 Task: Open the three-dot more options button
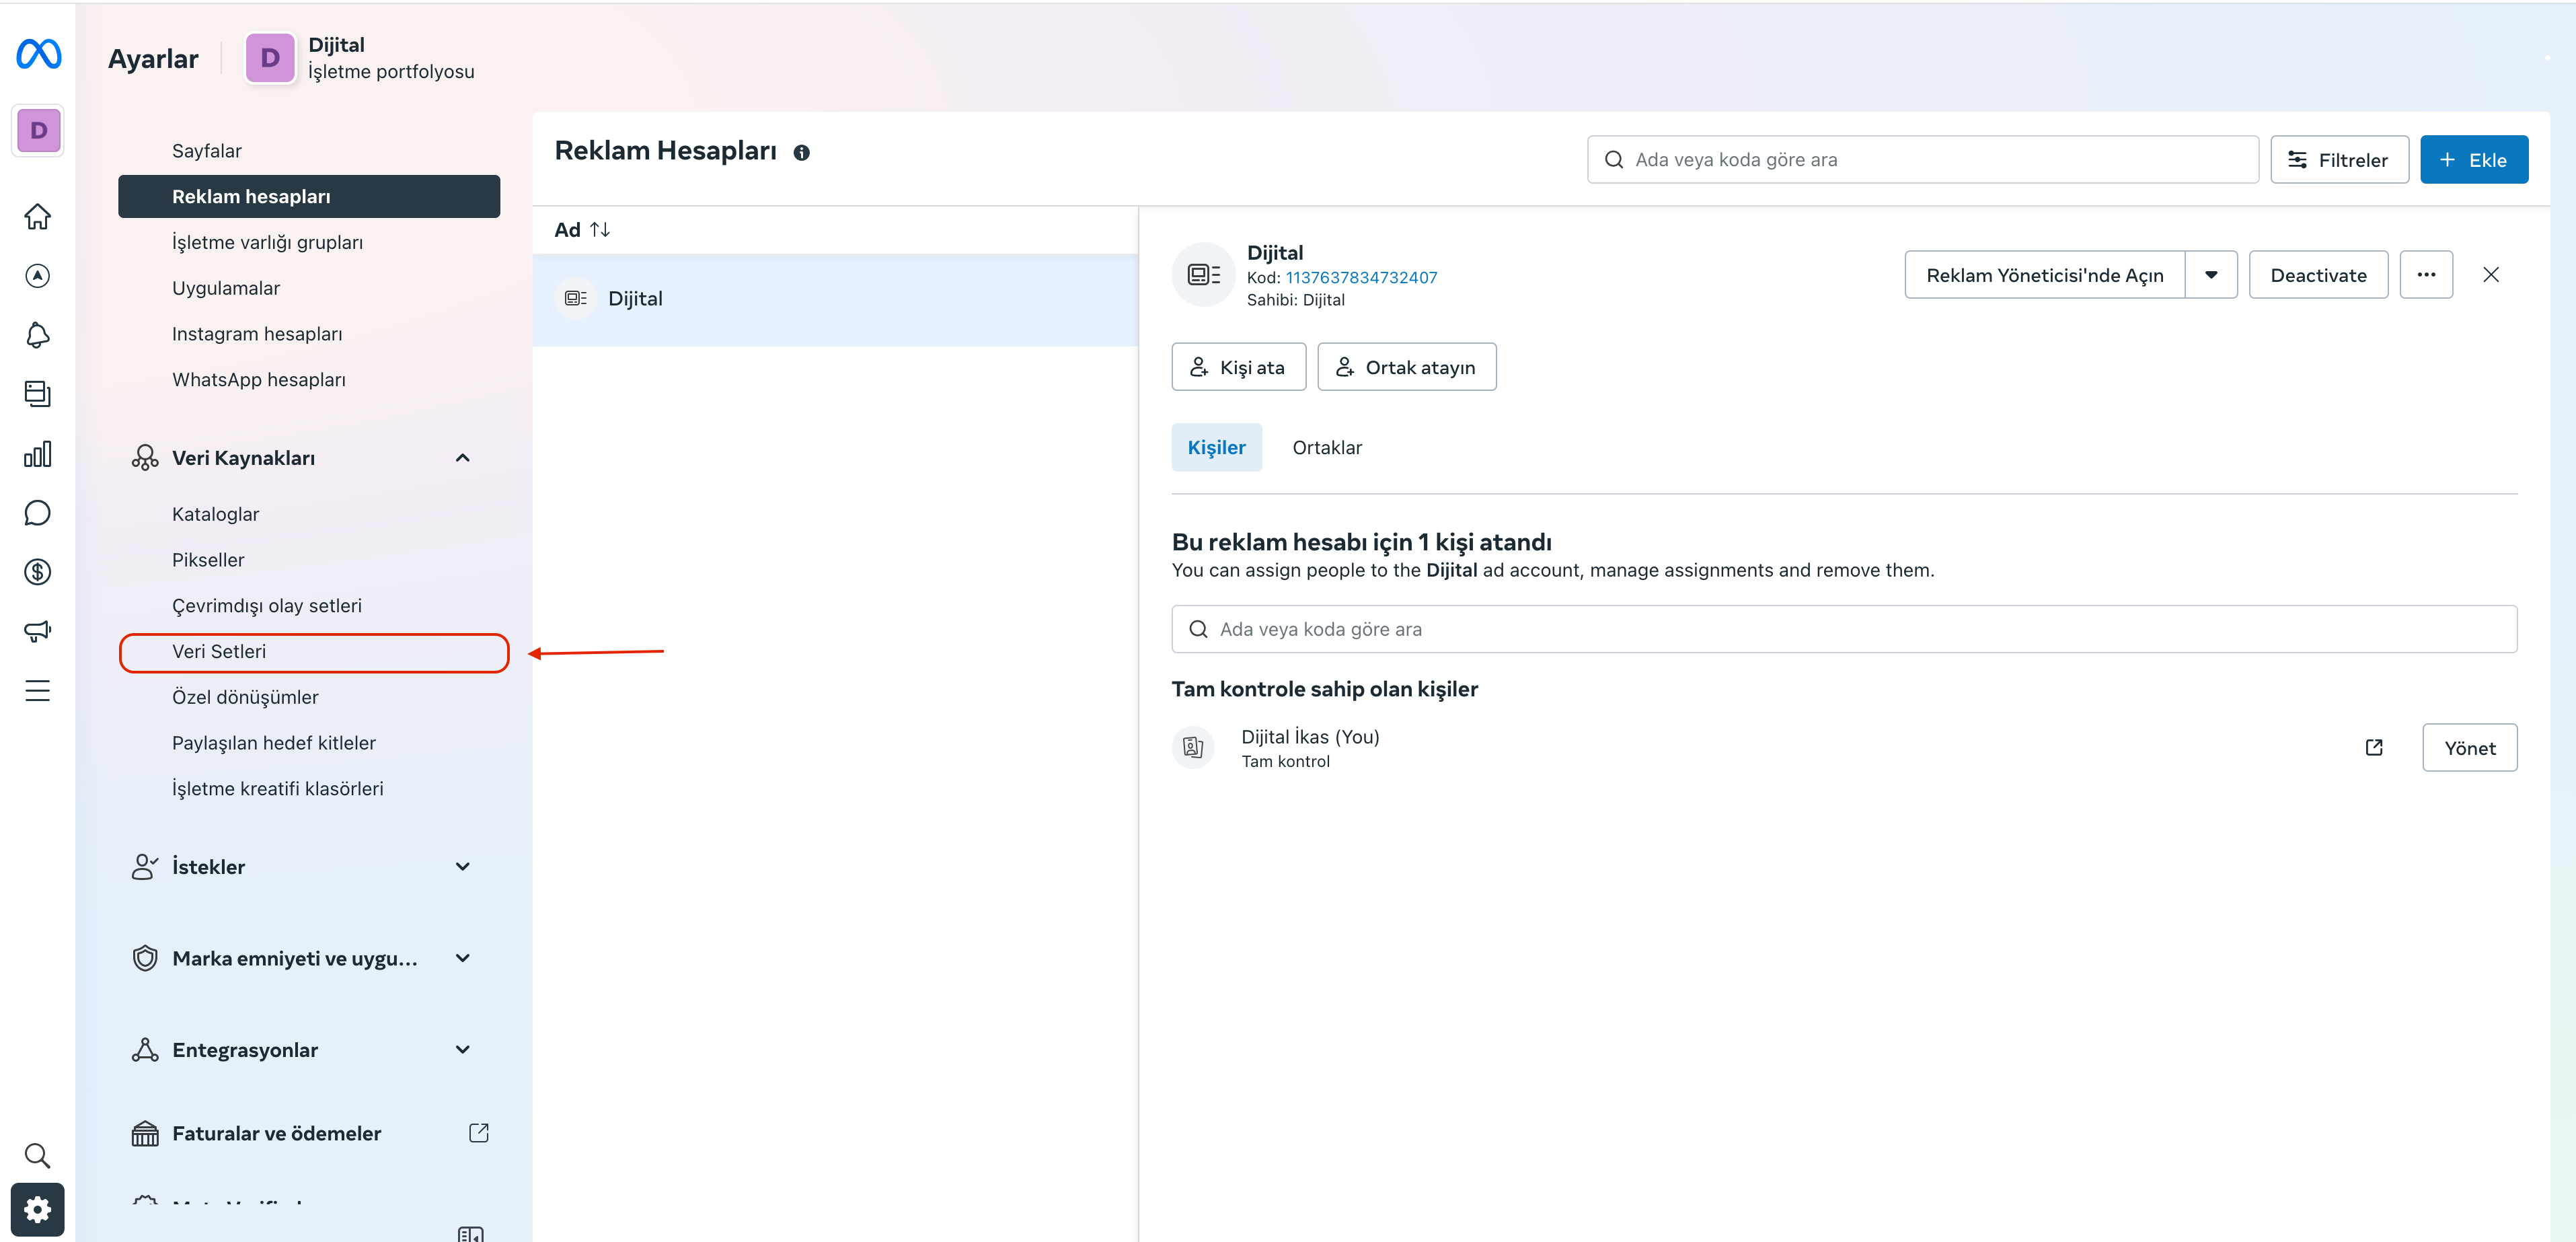pos(2427,275)
